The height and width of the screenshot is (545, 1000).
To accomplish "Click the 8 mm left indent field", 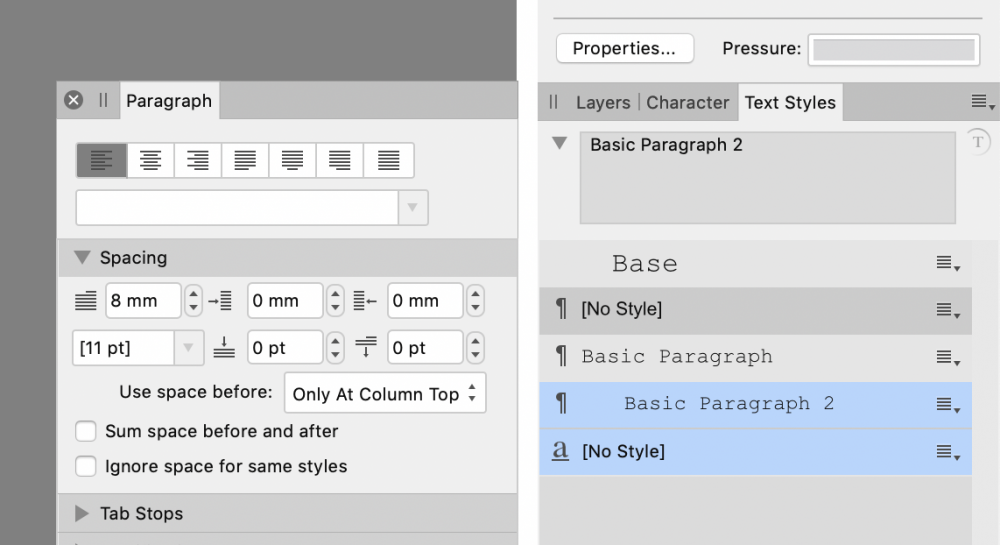I will pos(142,301).
